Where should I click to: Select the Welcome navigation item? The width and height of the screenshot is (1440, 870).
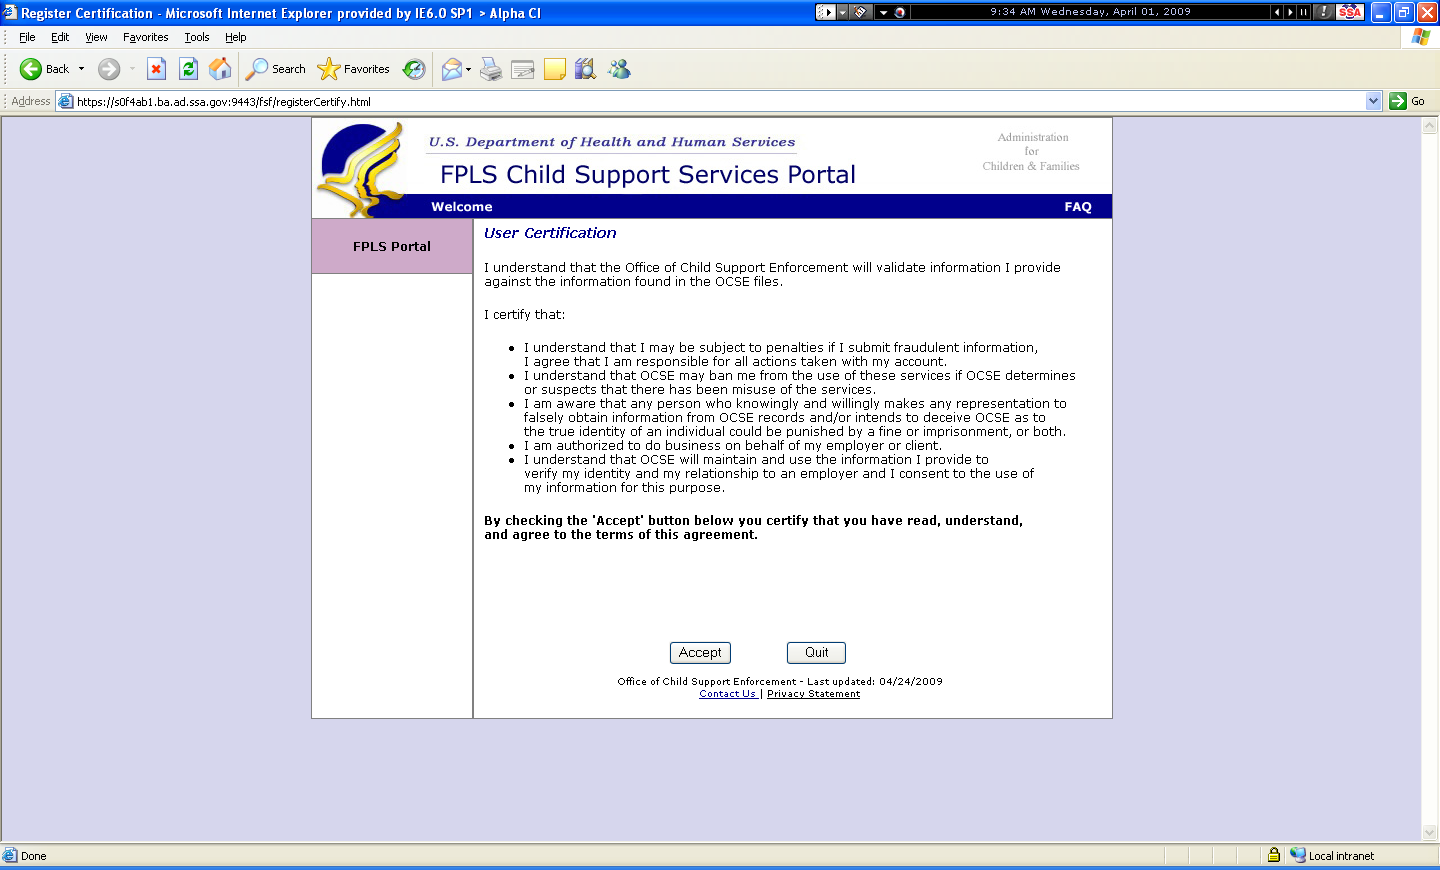click(462, 207)
